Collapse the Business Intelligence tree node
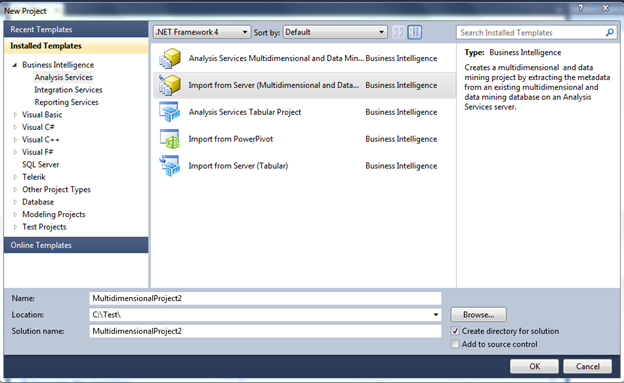The image size is (624, 383). 15,65
